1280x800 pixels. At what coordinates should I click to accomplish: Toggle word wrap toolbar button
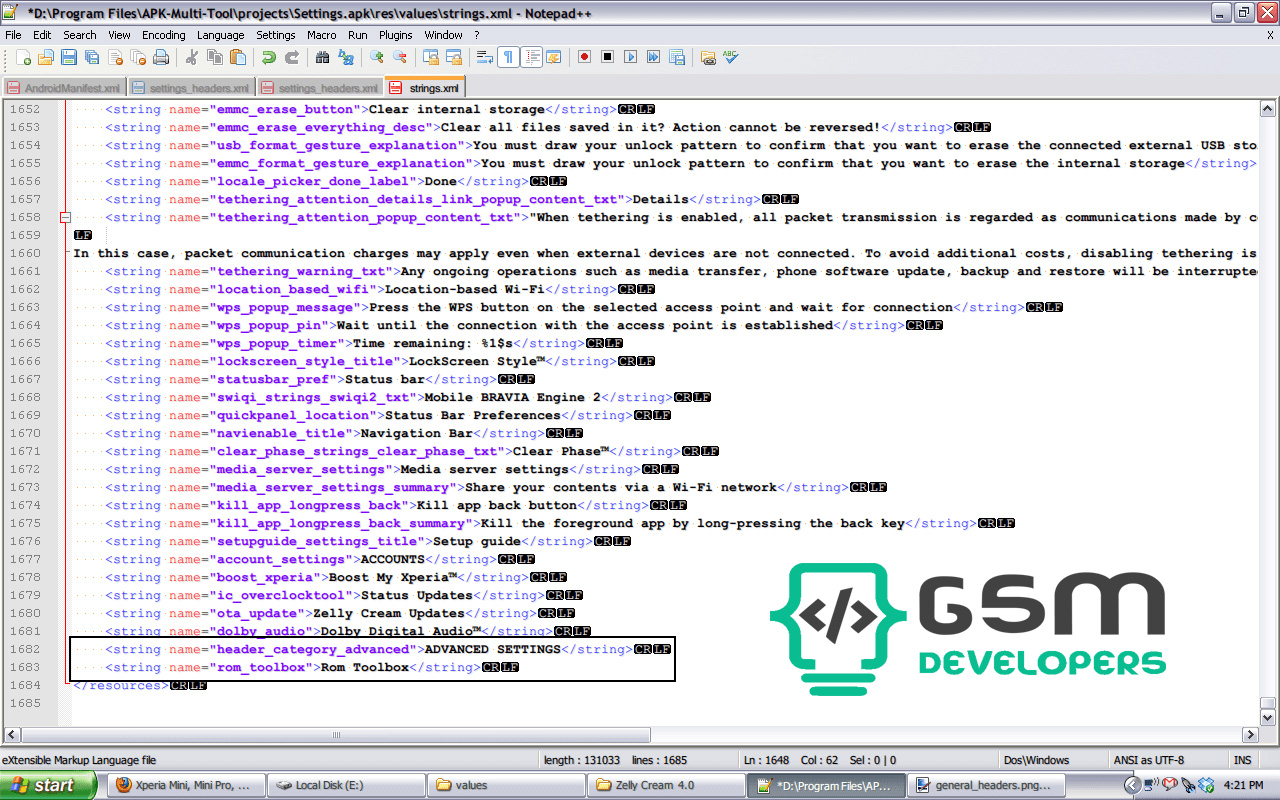pyautogui.click(x=486, y=57)
